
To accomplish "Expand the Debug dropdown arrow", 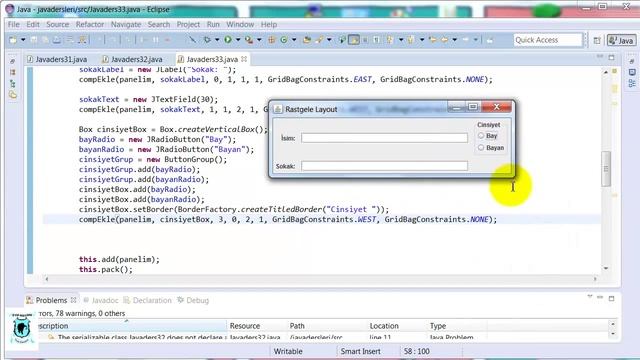I will (217, 40).
